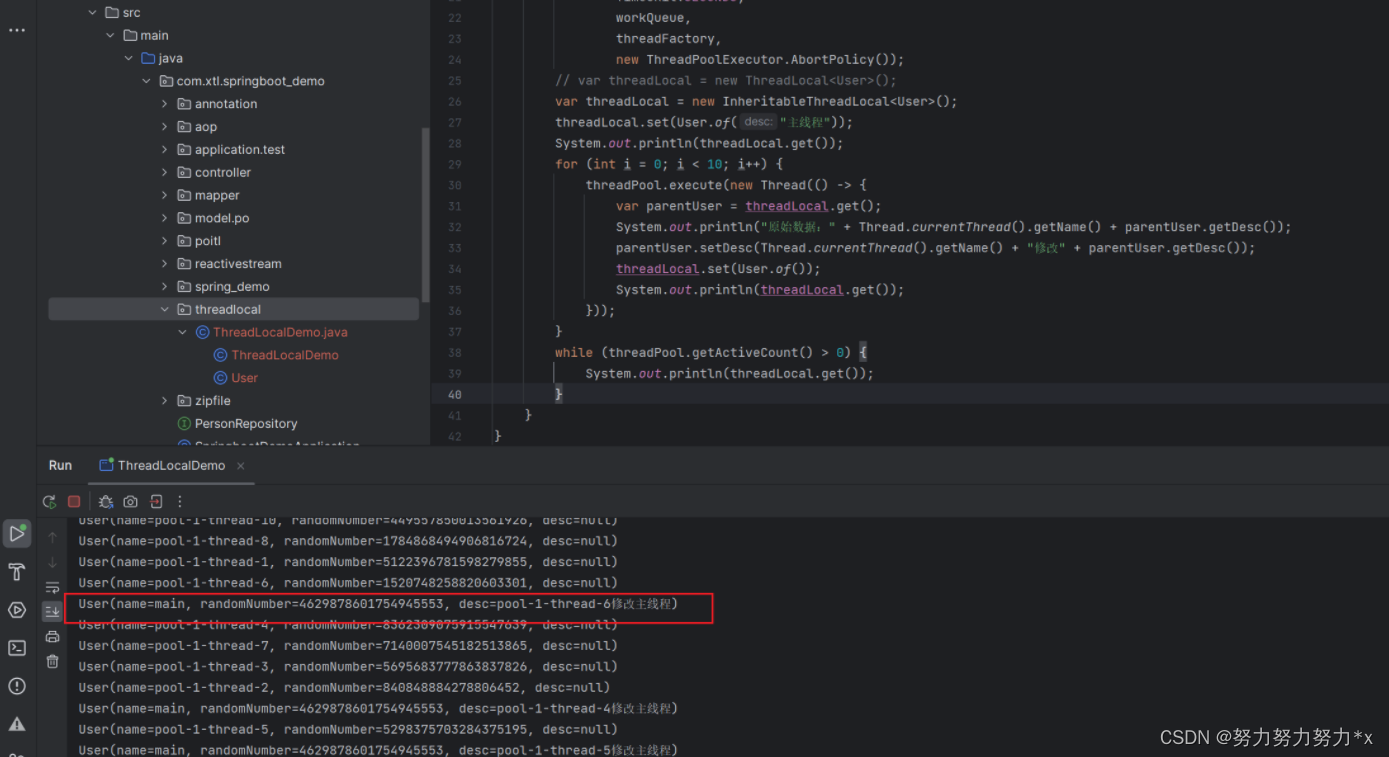The image size is (1389, 757).
Task: Collapse the threadlocal package
Action: (x=165, y=310)
